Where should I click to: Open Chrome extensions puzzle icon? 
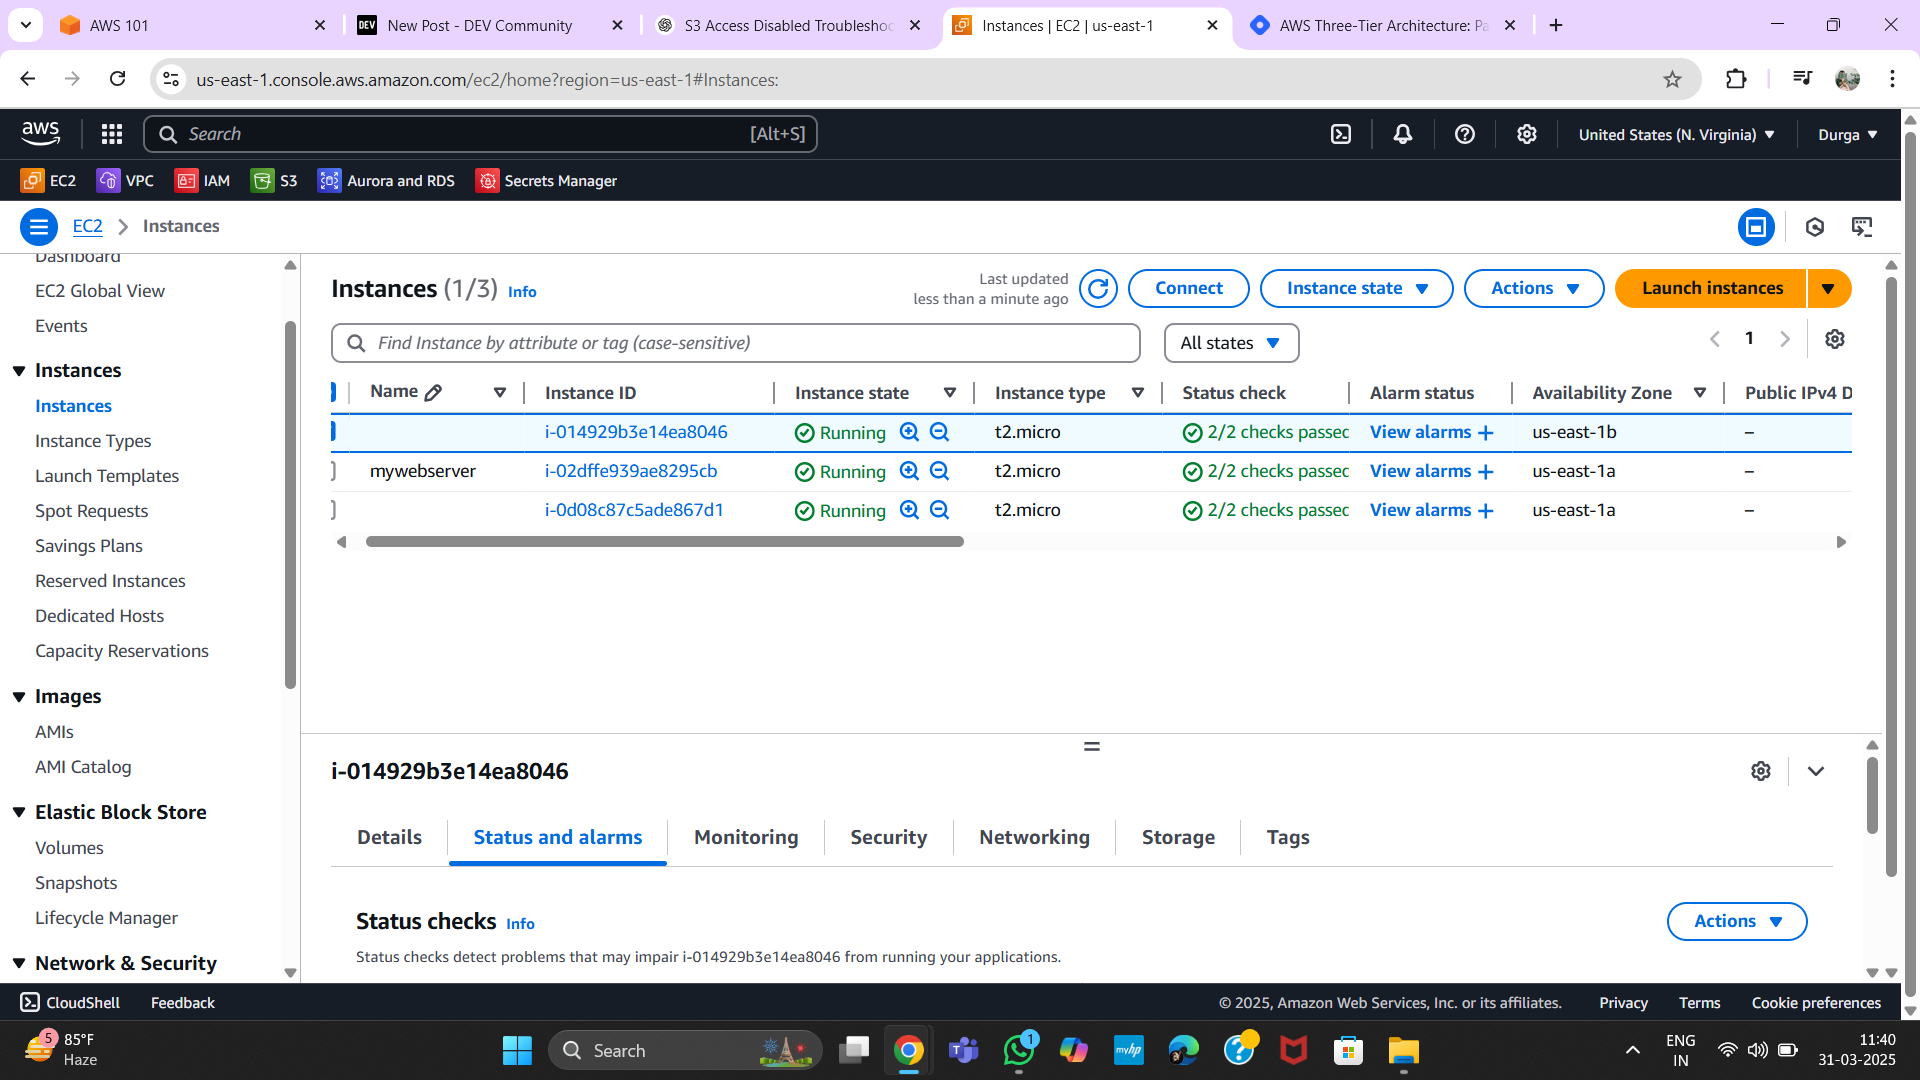[x=1736, y=79]
